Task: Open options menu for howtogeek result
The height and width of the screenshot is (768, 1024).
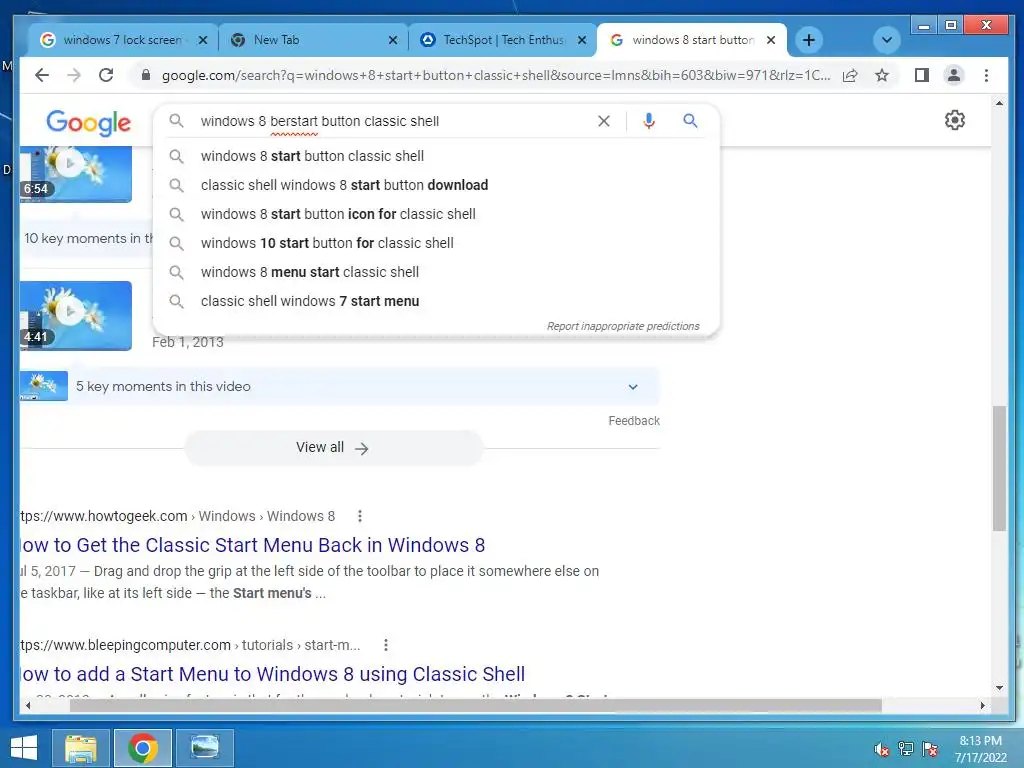Action: point(359,516)
